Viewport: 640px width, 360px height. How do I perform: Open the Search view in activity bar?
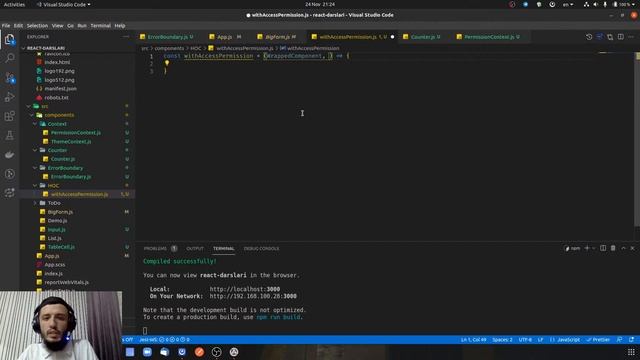(9, 58)
